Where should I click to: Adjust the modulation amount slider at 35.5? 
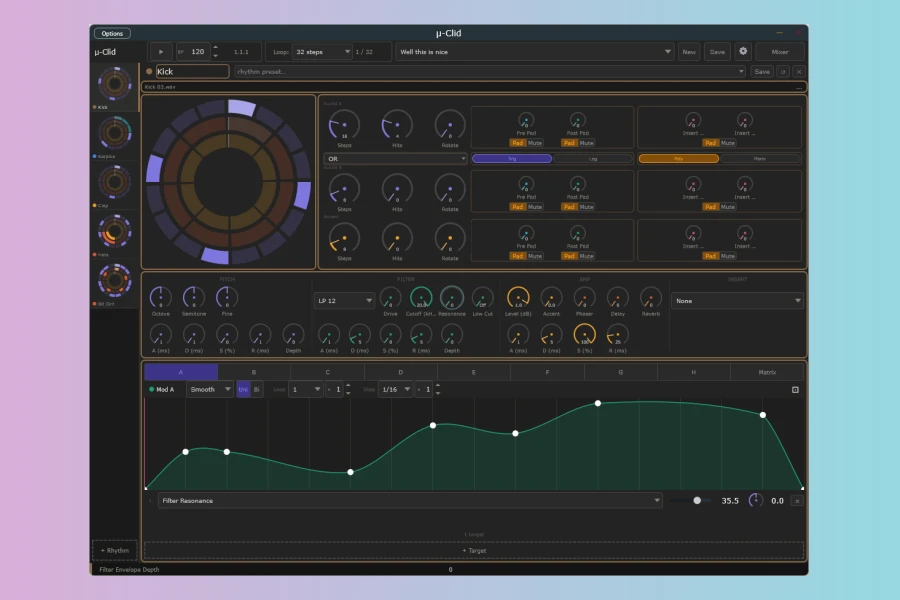692,501
